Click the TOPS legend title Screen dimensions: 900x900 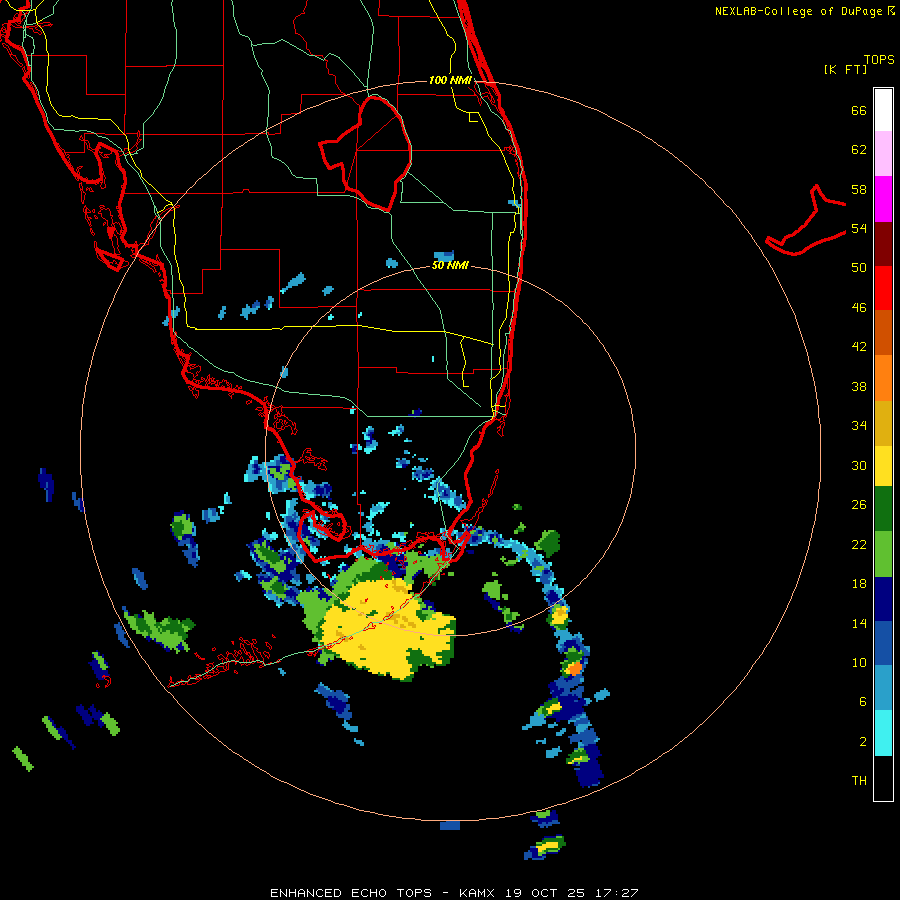[879, 60]
